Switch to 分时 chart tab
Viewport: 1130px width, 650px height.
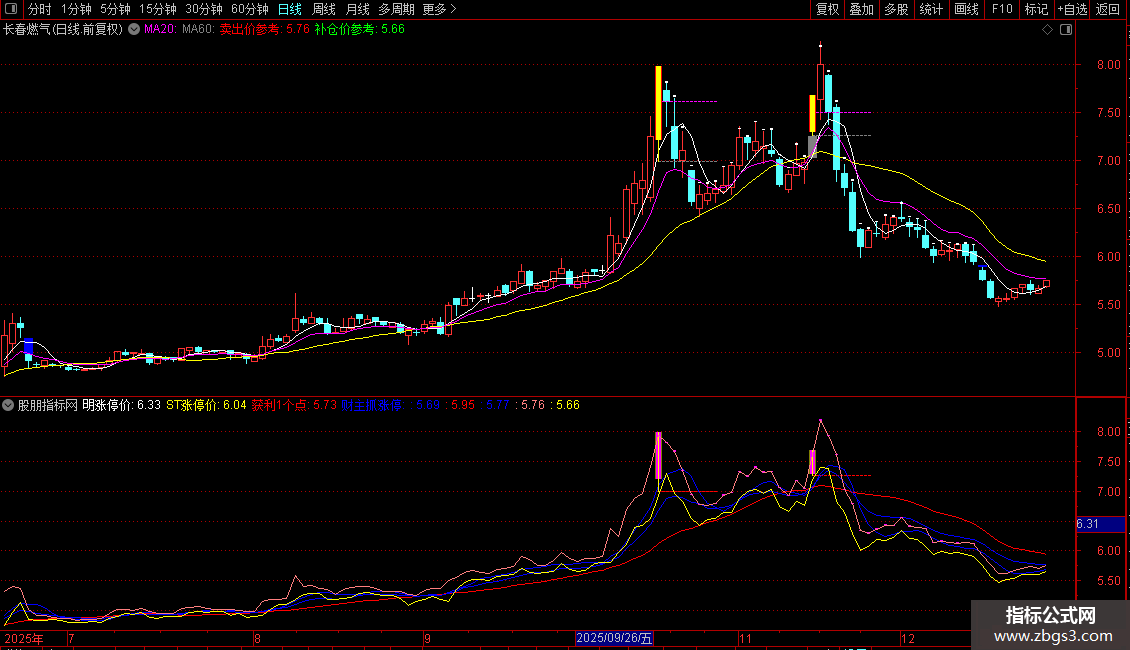pos(40,9)
